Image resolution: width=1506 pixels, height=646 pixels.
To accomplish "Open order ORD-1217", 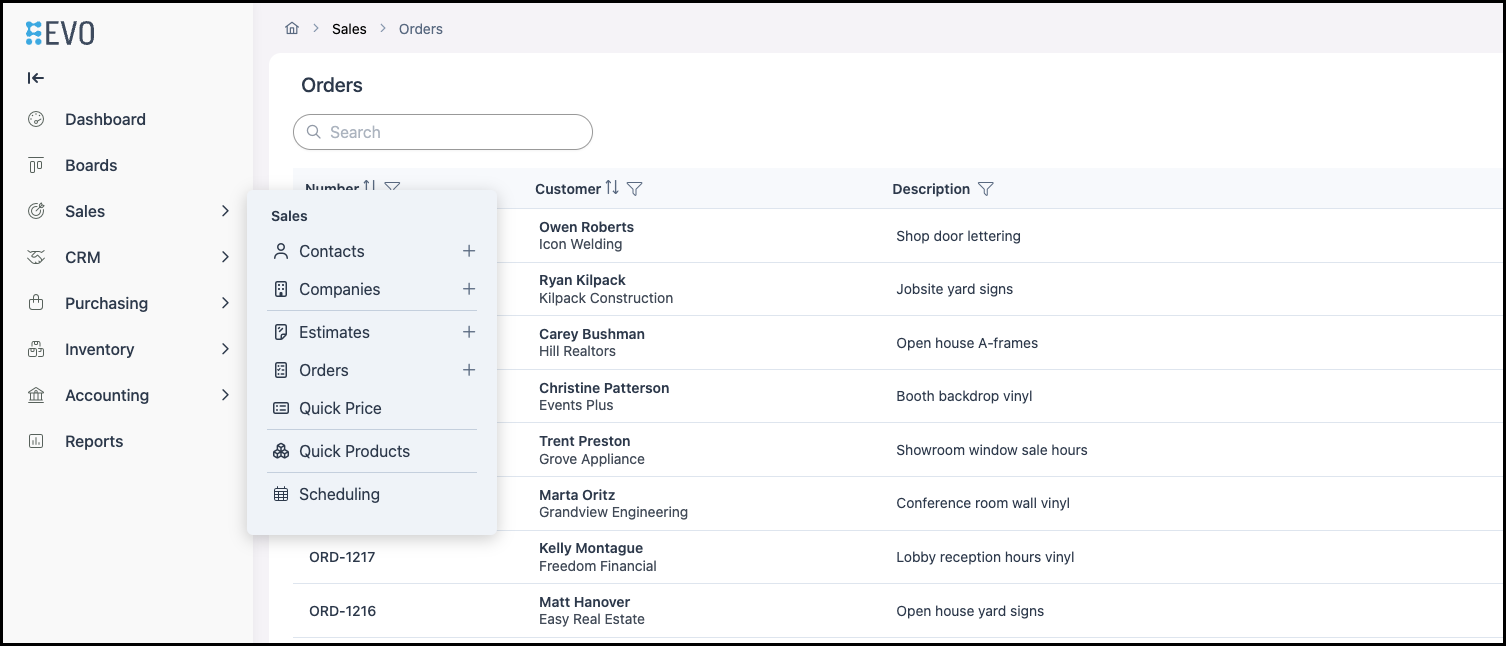I will (x=342, y=557).
